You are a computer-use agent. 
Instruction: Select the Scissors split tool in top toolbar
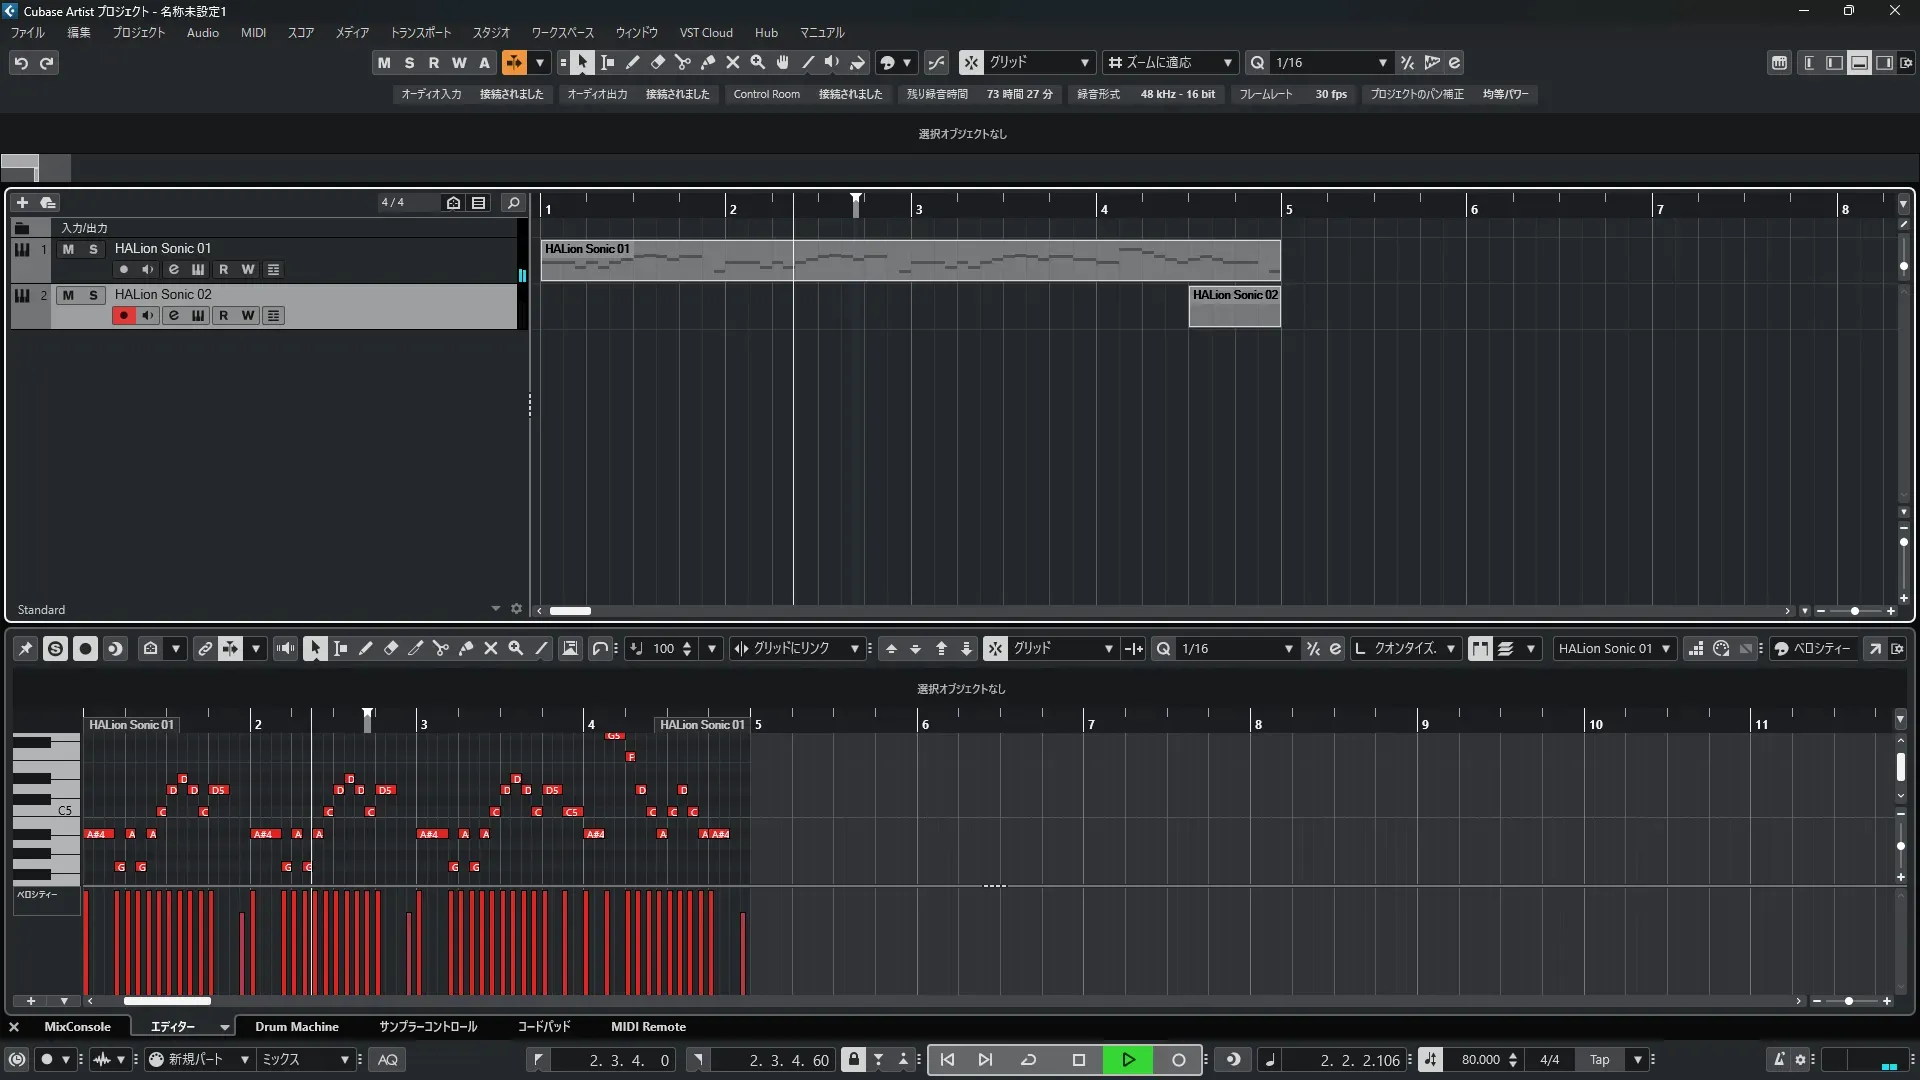(x=682, y=62)
